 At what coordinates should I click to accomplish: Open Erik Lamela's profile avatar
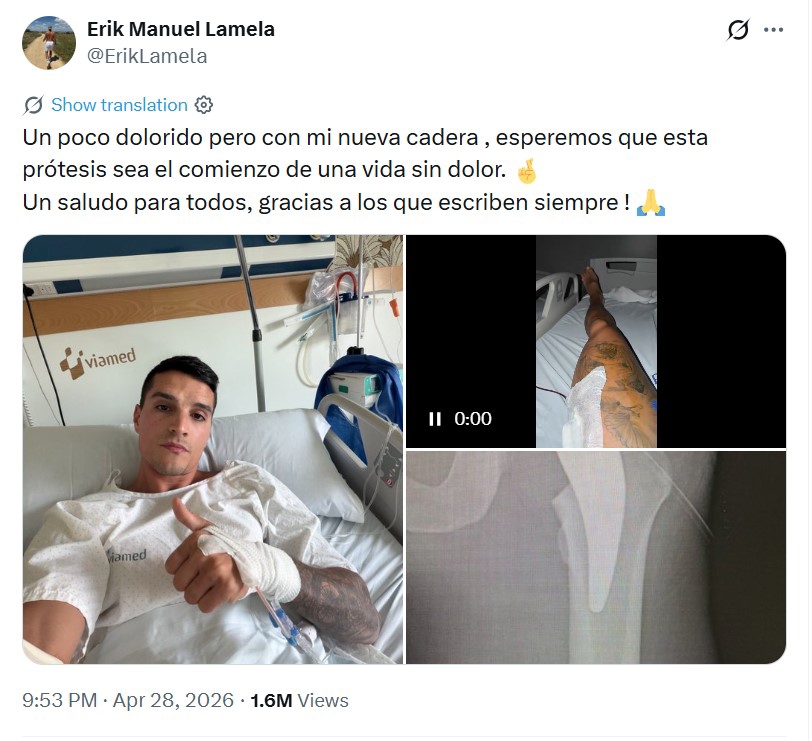coord(49,42)
